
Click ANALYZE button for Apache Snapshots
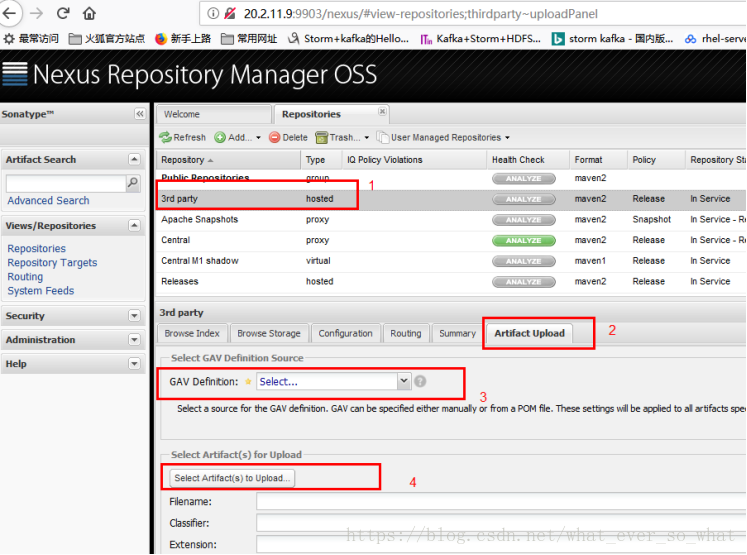pos(524,220)
